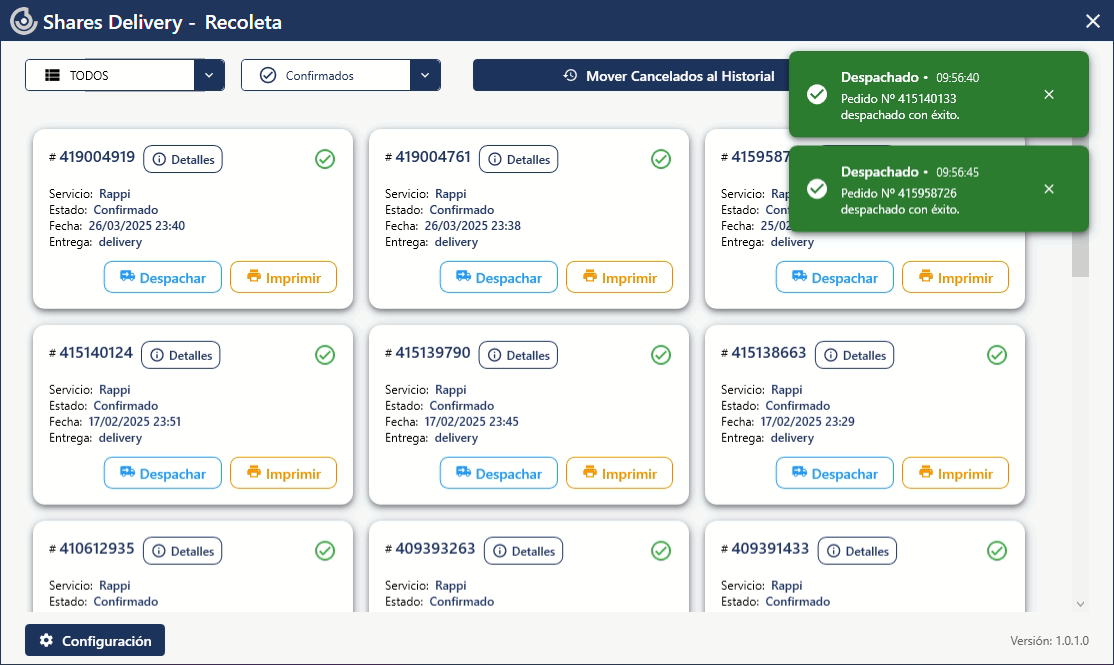Click green check icon on order 409393263
The width and height of the screenshot is (1114, 665).
point(661,551)
